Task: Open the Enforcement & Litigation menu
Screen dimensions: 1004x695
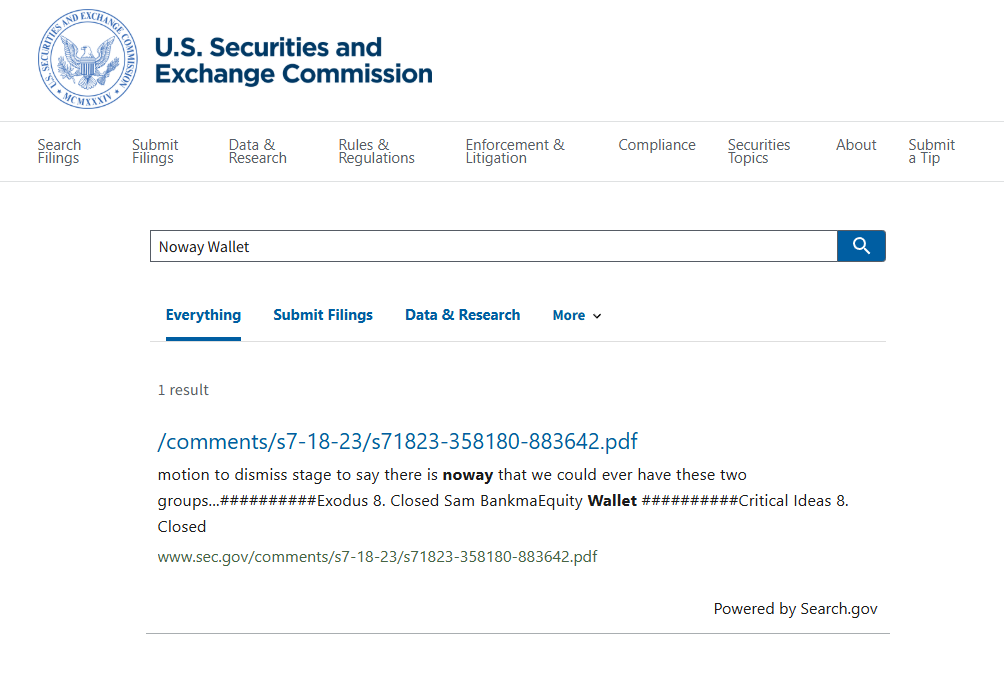Action: click(514, 151)
